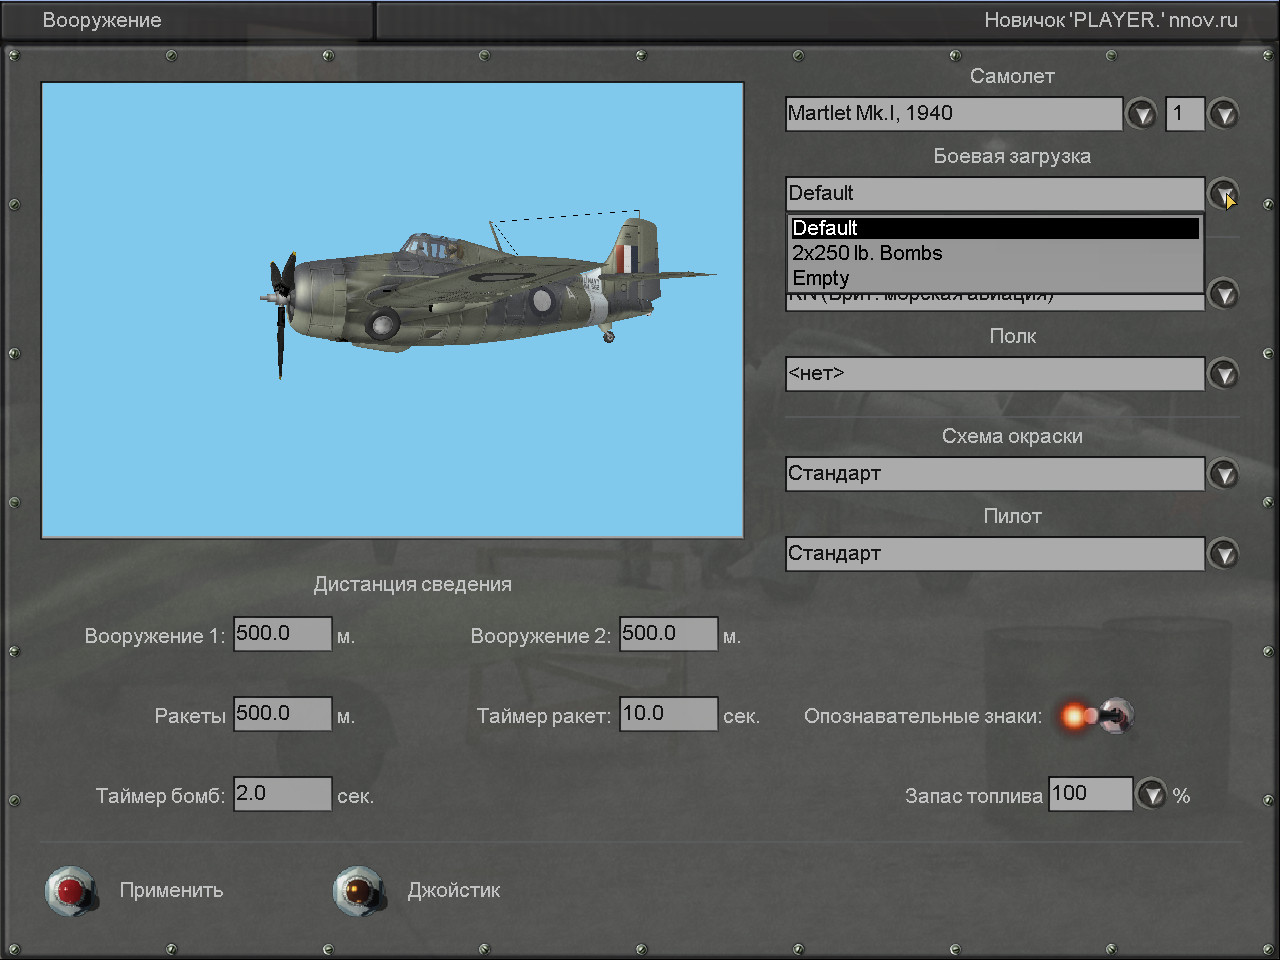The width and height of the screenshot is (1280, 960).
Task: Click the orange Джойстик button icon
Action: click(x=357, y=890)
